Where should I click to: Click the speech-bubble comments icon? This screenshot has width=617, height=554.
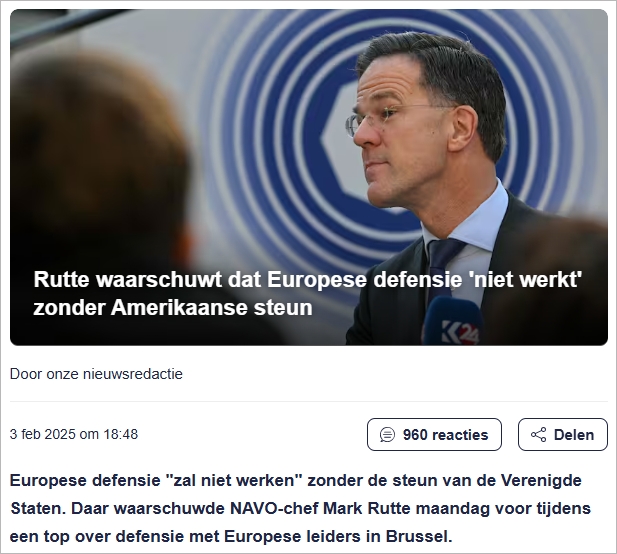point(387,435)
